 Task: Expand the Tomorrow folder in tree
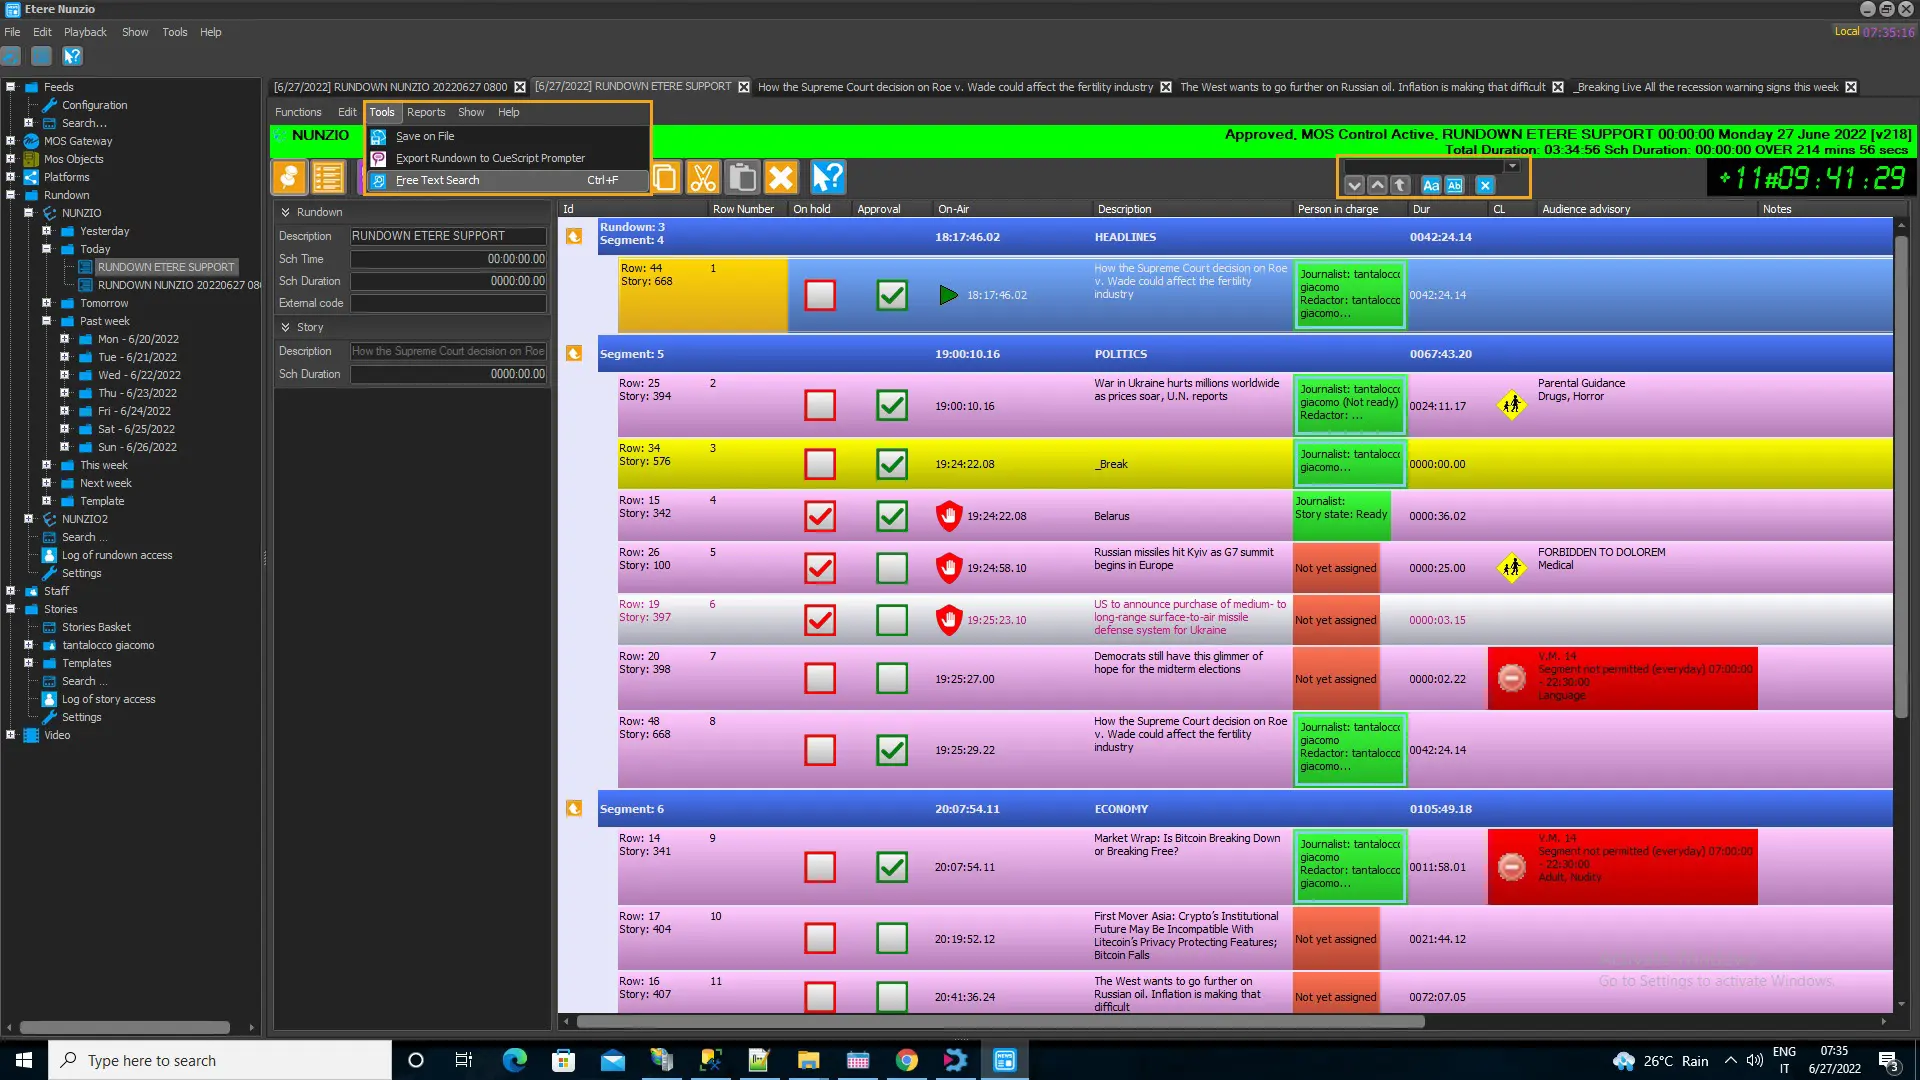46,303
